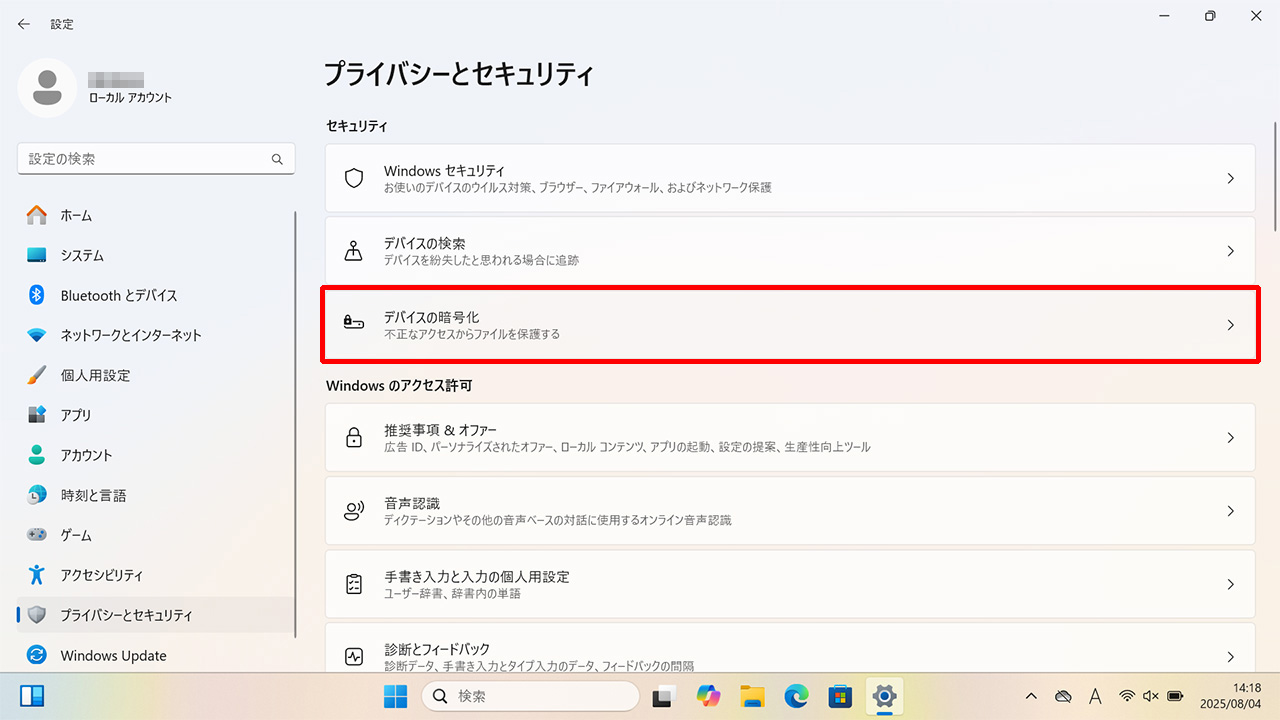Open デバイスの暗号化 settings entry
This screenshot has height=720, width=1280.
(x=790, y=325)
